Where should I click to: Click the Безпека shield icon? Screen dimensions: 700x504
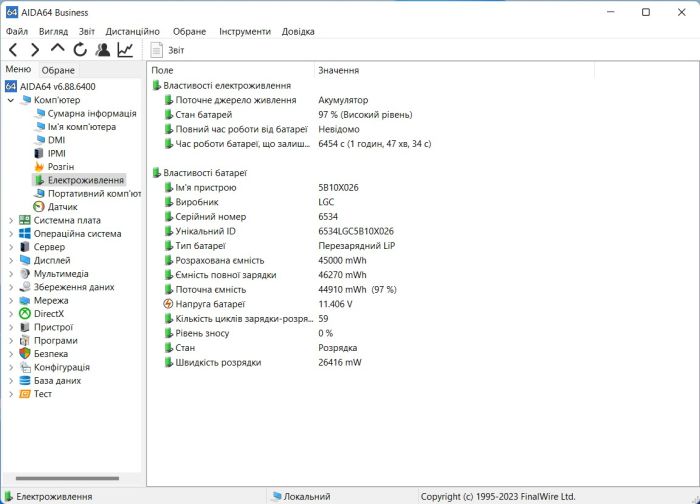tap(25, 354)
